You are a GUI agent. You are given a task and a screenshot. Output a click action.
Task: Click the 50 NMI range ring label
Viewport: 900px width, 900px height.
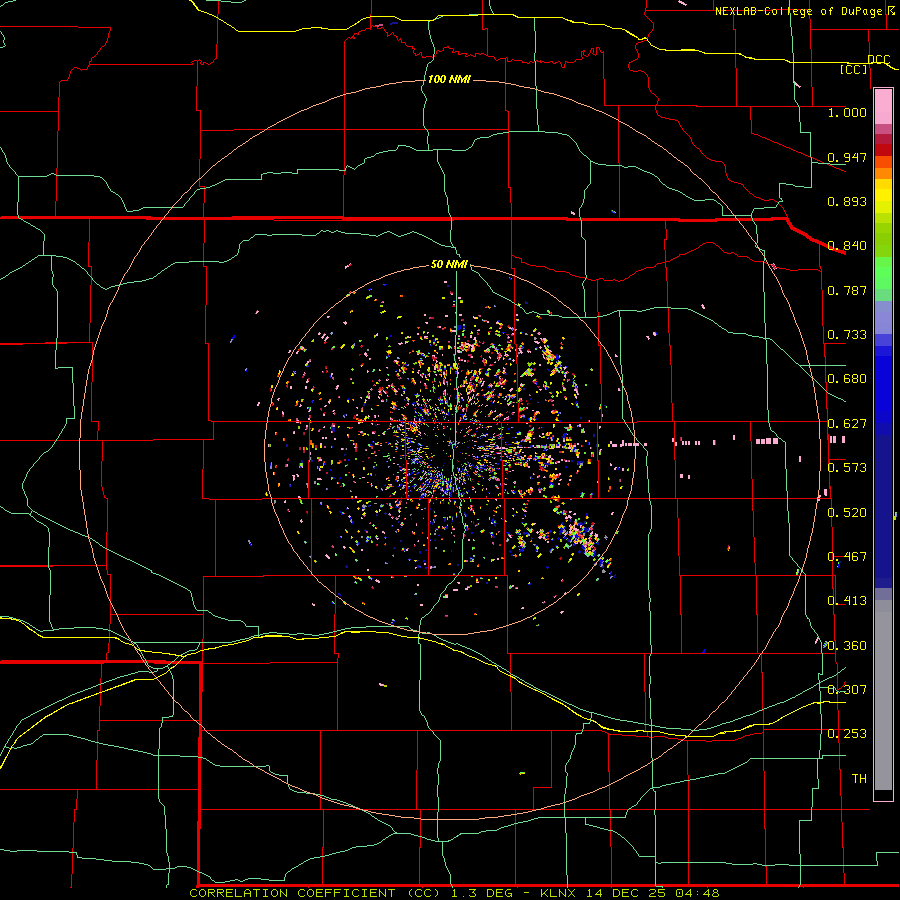point(449,264)
